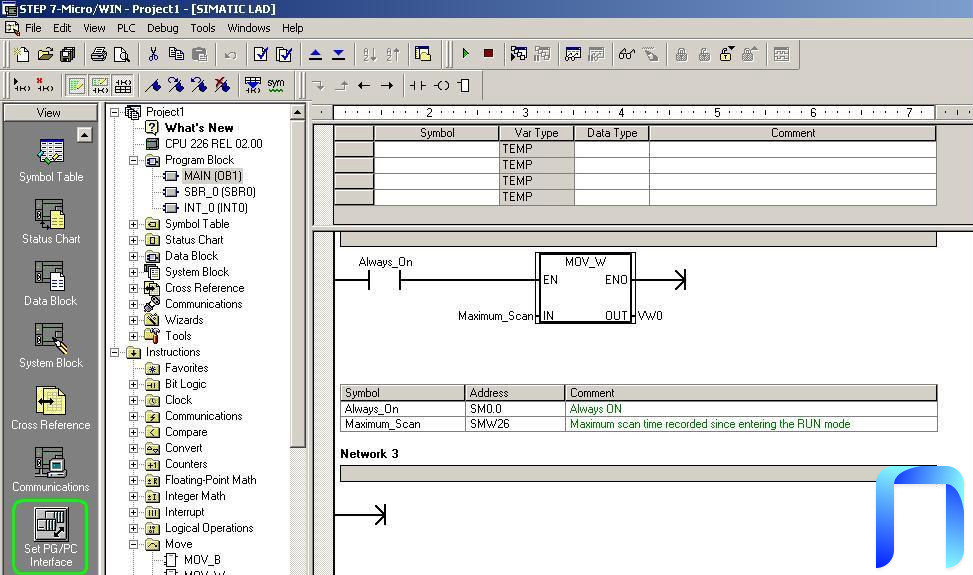The height and width of the screenshot is (575, 973).
Task: Open System Block from the View bar
Action: 51,346
